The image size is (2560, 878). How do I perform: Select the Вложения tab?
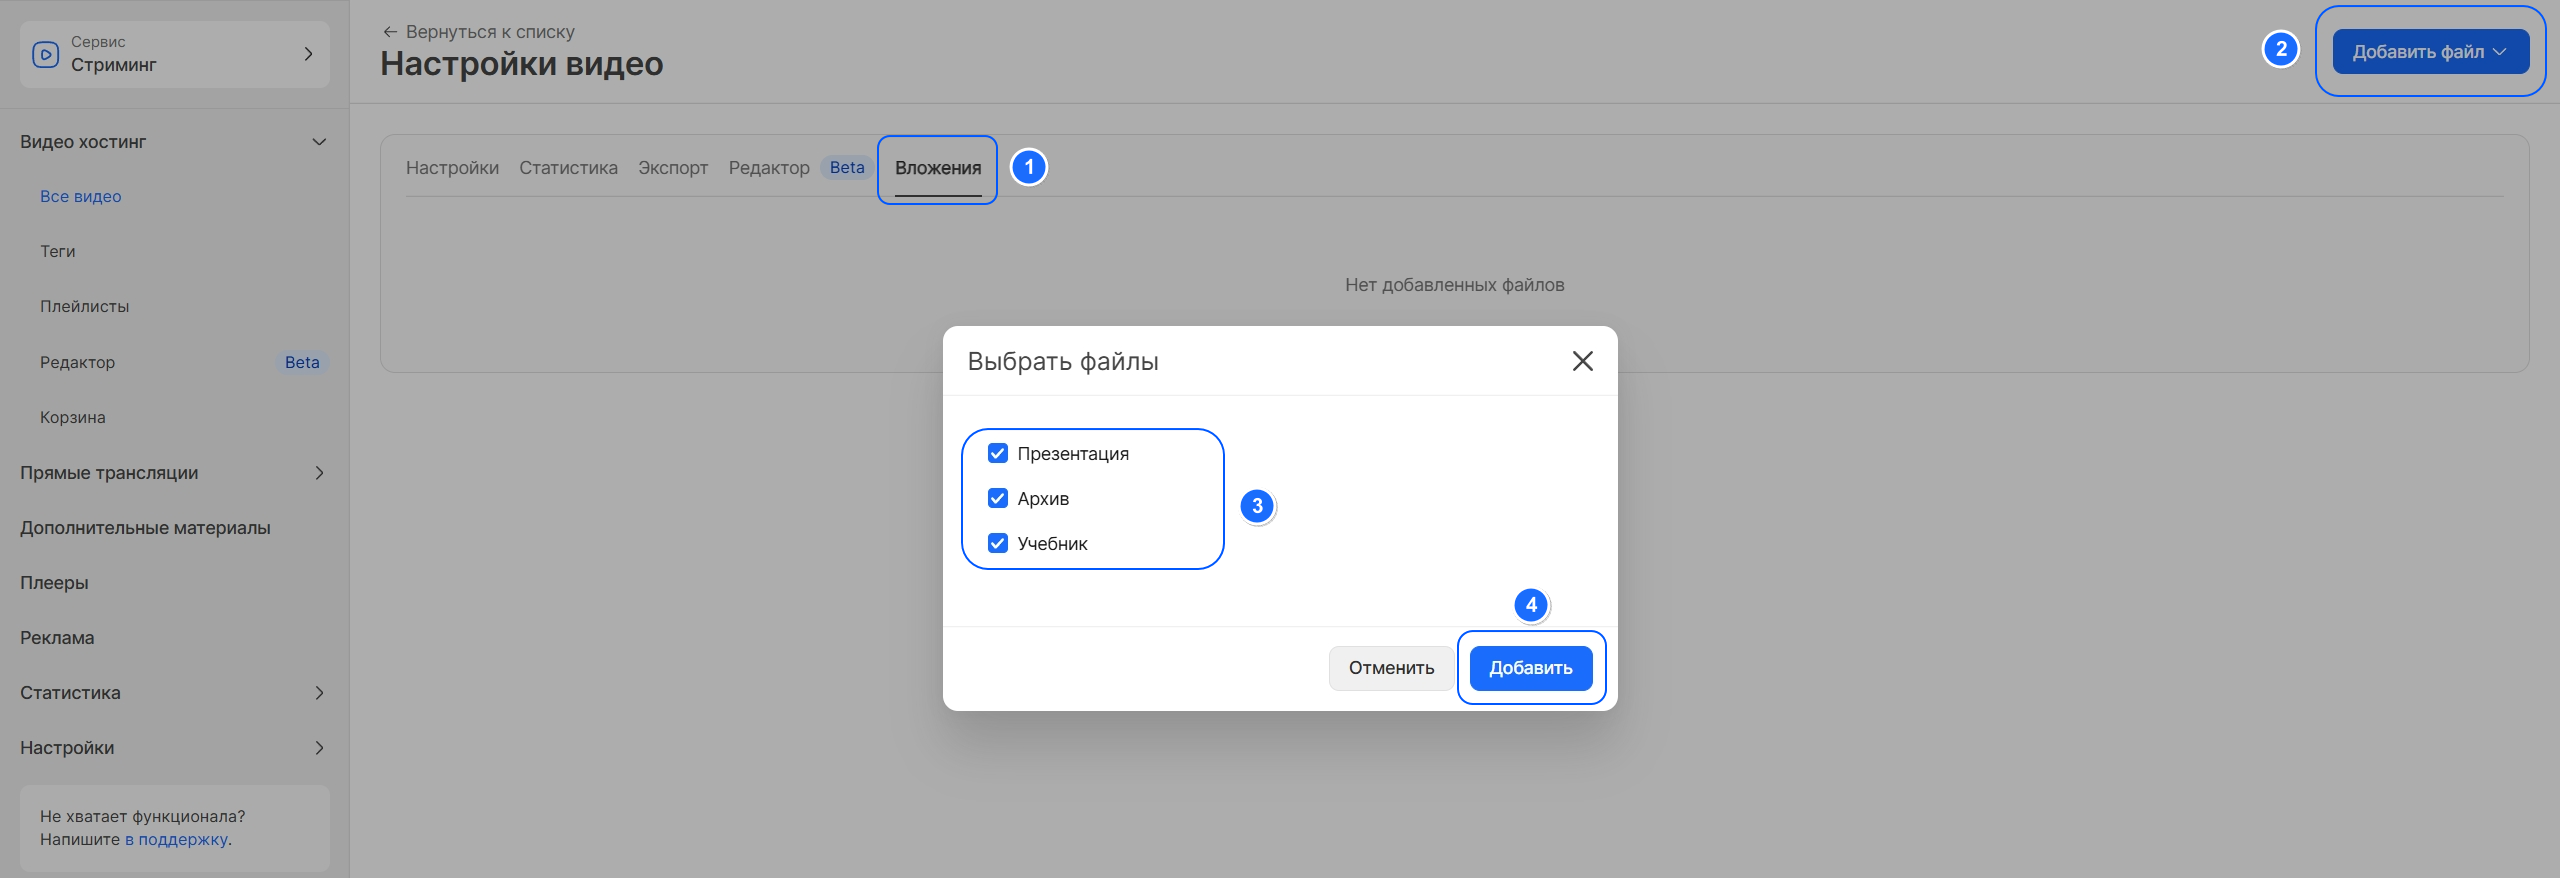[x=938, y=168]
